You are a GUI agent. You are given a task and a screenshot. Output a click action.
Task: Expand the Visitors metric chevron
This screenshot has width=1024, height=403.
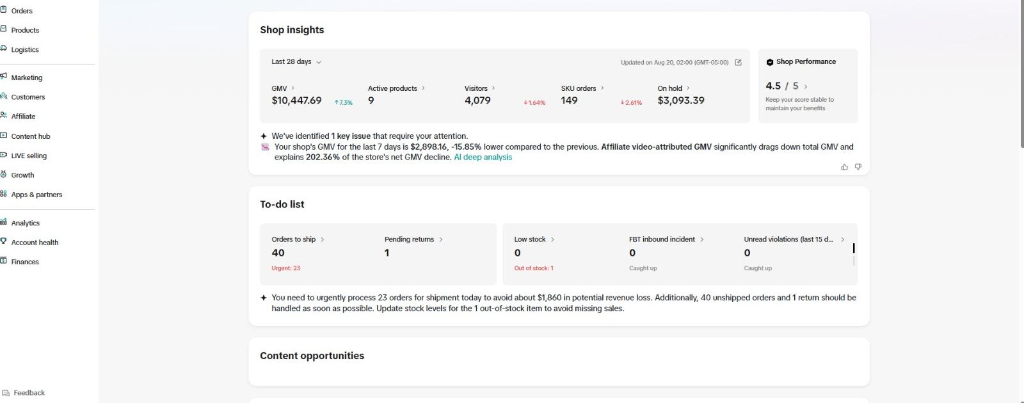pos(493,88)
